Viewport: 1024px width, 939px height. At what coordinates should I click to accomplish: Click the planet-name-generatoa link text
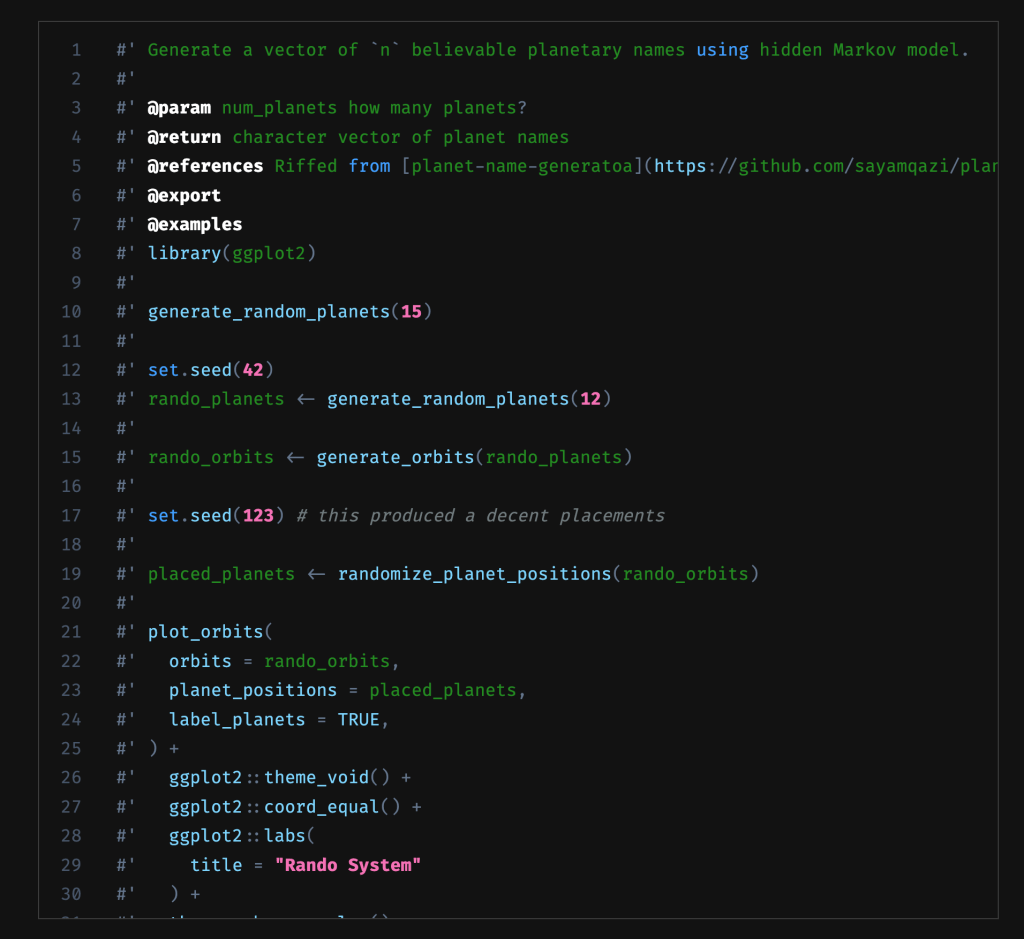click(520, 166)
